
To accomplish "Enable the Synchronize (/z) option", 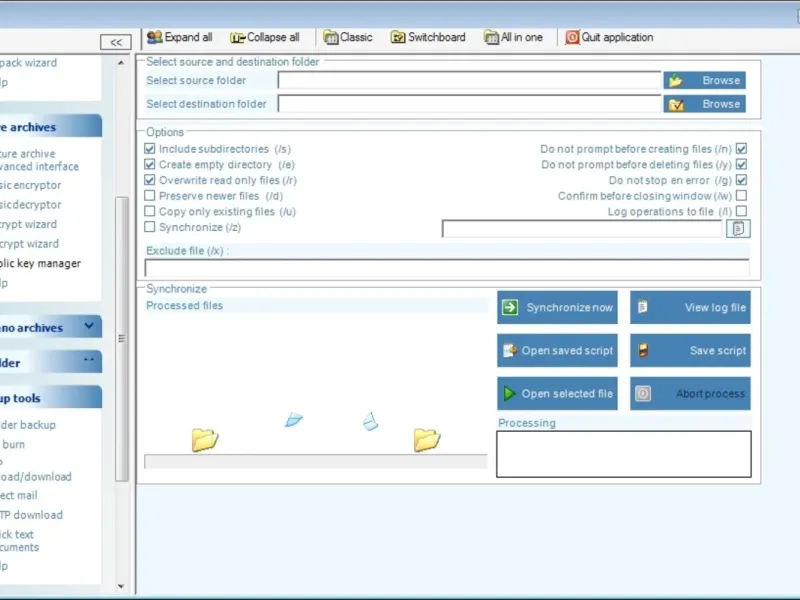I will click(x=149, y=227).
